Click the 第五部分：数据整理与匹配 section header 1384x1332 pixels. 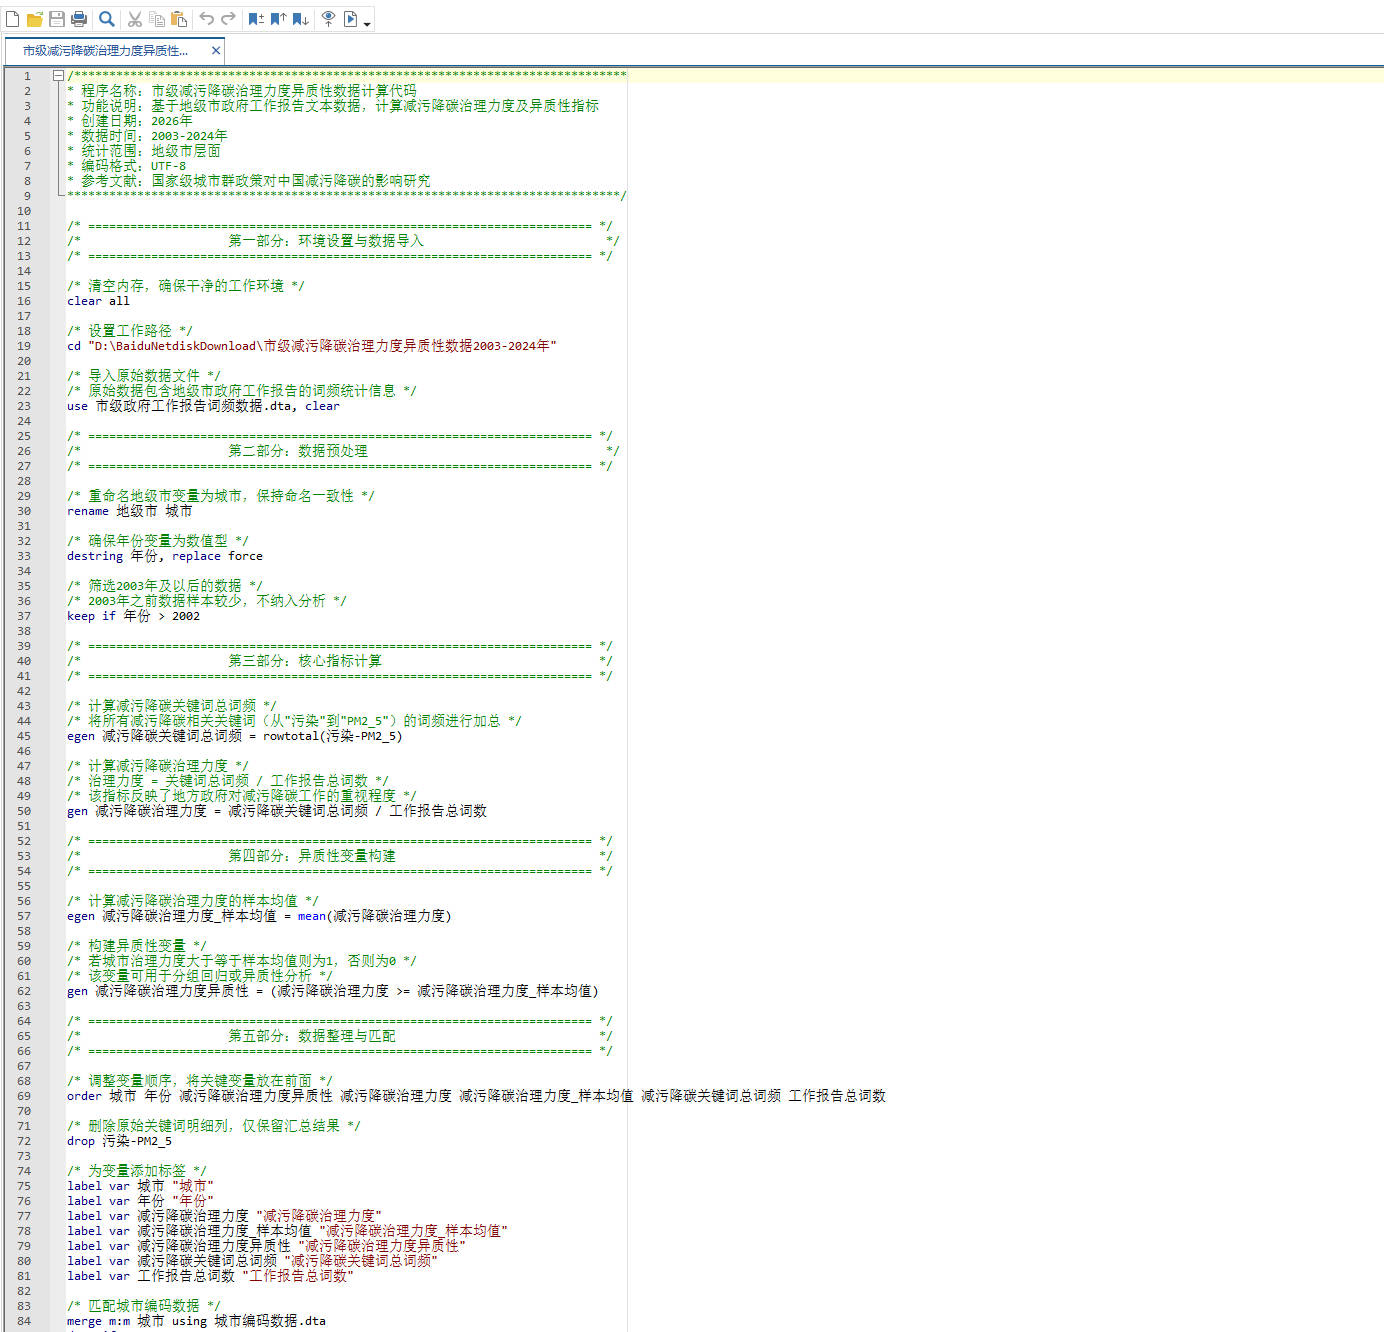(312, 1036)
